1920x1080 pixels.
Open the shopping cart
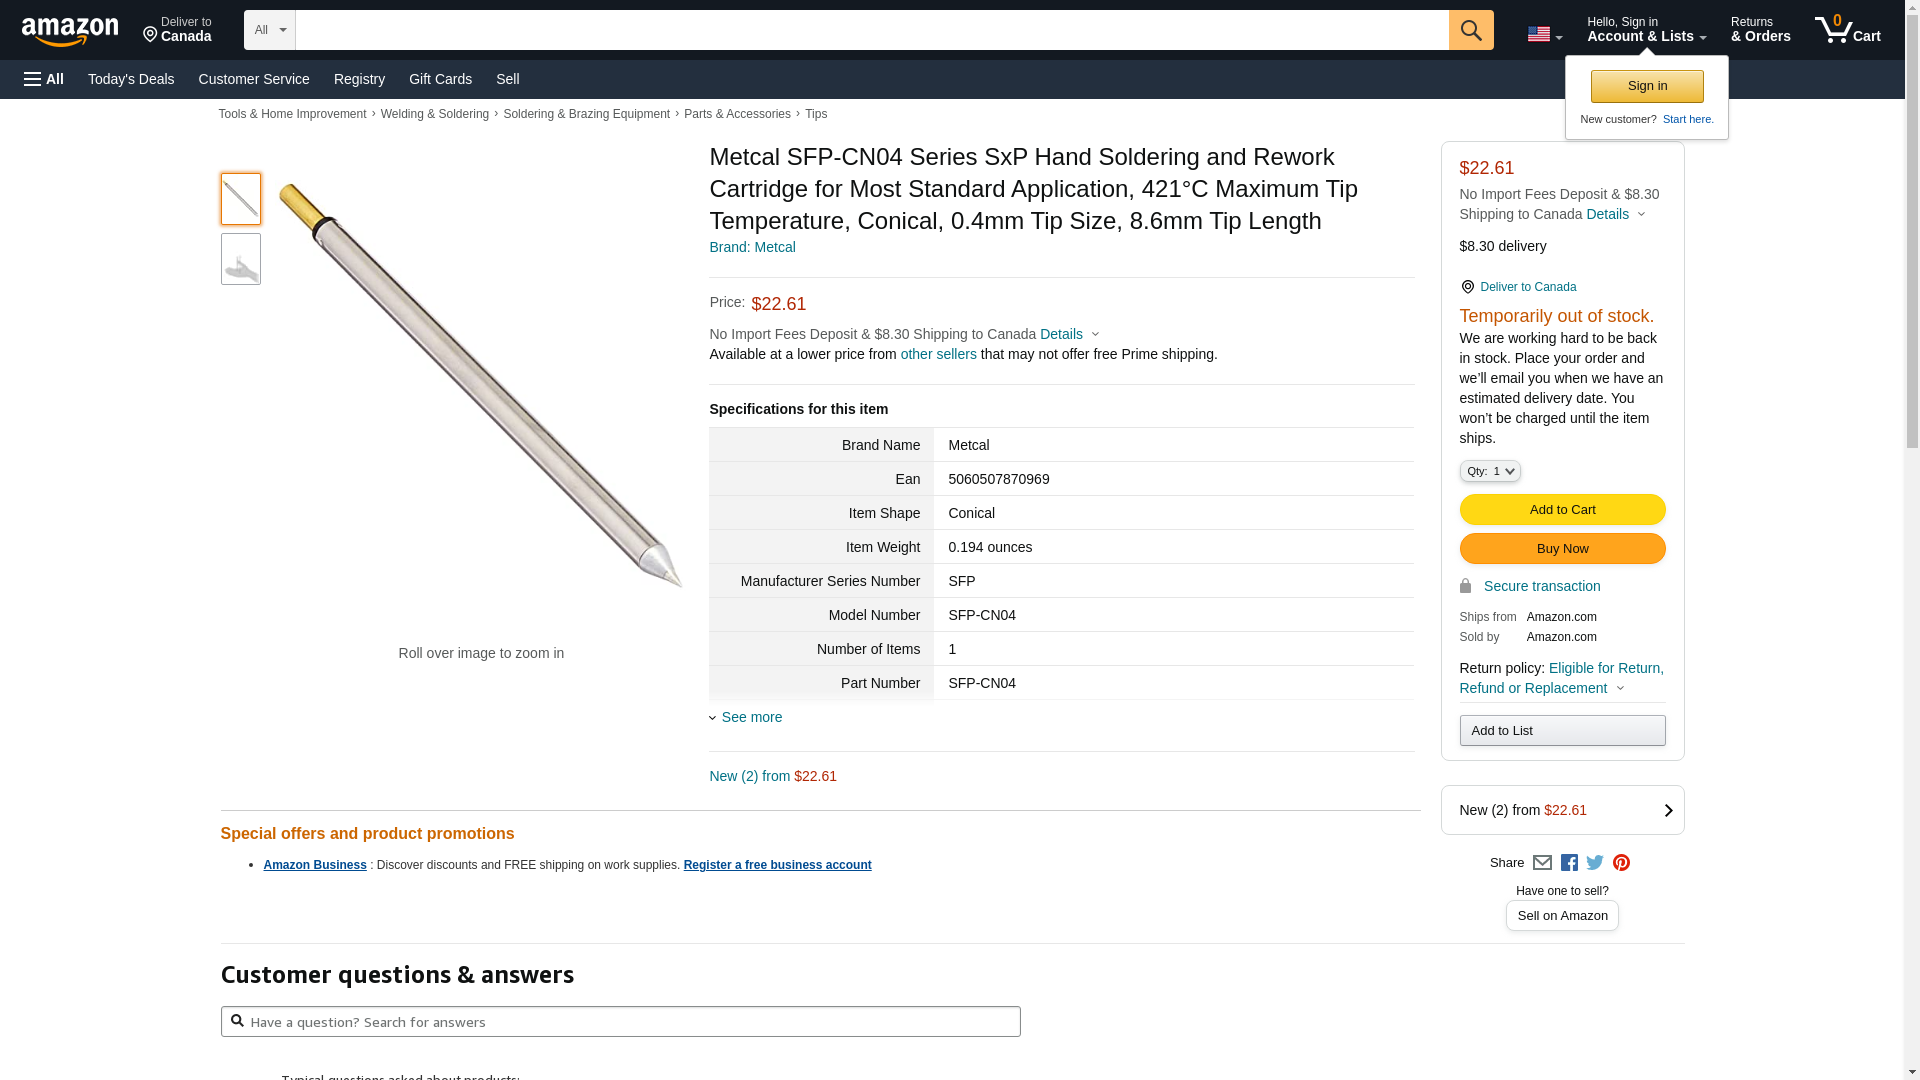point(1847,30)
